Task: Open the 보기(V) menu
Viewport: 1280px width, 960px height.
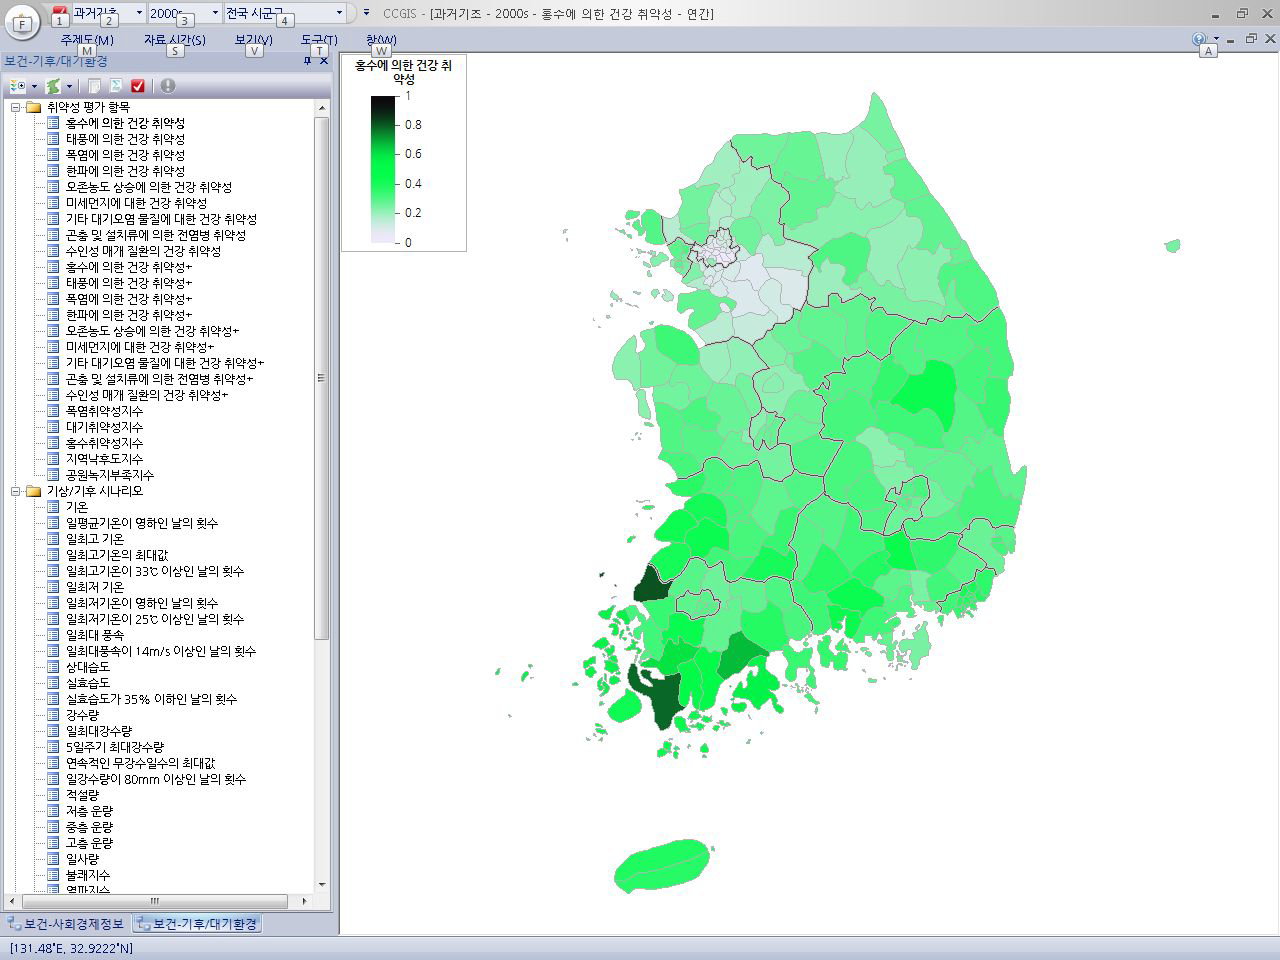Action: [254, 40]
